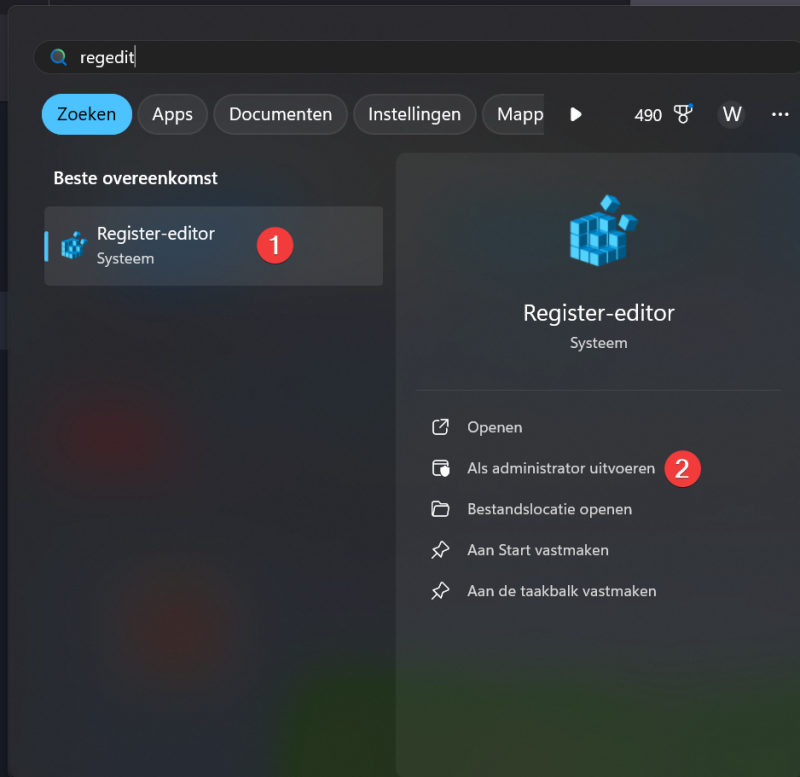Click the Register-editor title in details pane

tap(598, 313)
